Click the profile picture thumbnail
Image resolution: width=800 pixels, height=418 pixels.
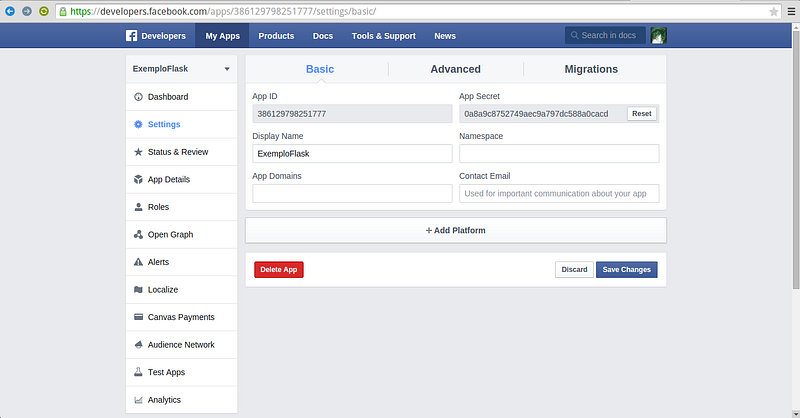pos(659,35)
